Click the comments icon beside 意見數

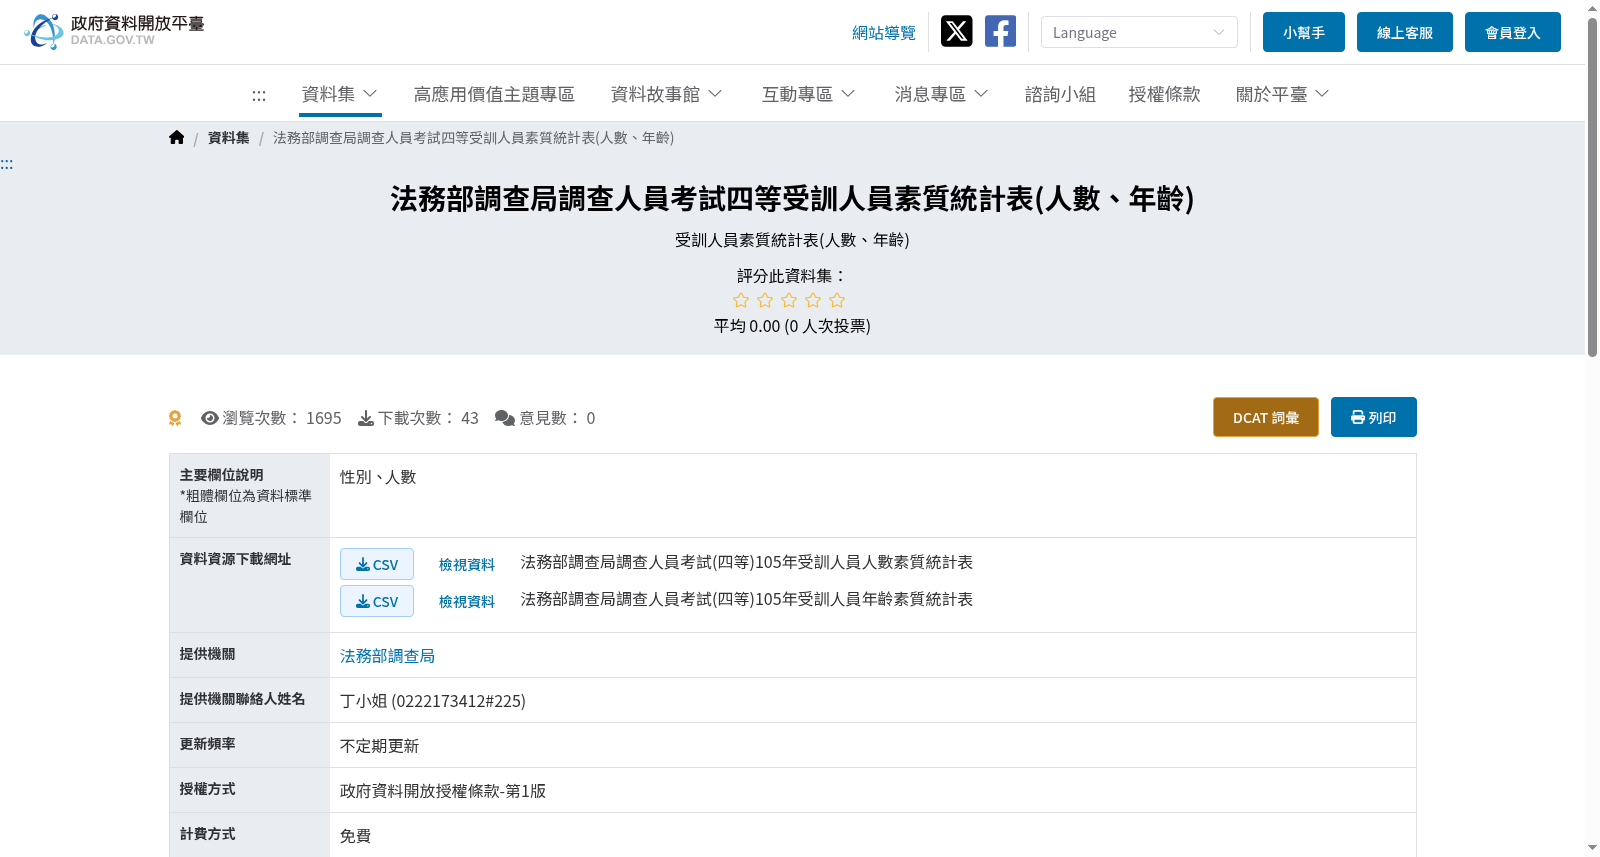tap(505, 418)
